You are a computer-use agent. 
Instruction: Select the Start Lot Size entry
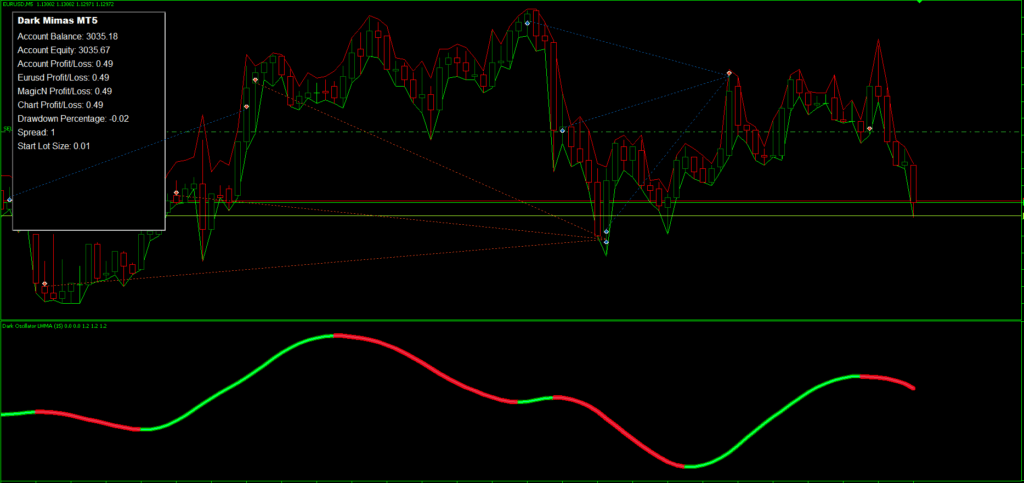pos(54,146)
